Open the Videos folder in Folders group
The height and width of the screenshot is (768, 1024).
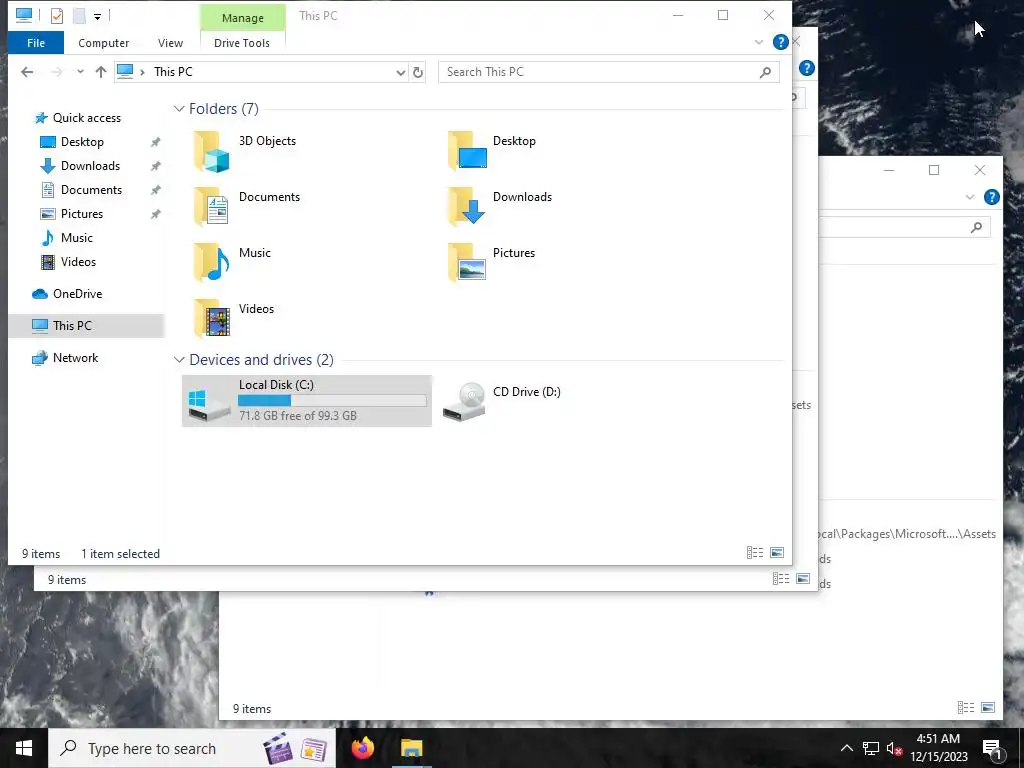click(234, 318)
